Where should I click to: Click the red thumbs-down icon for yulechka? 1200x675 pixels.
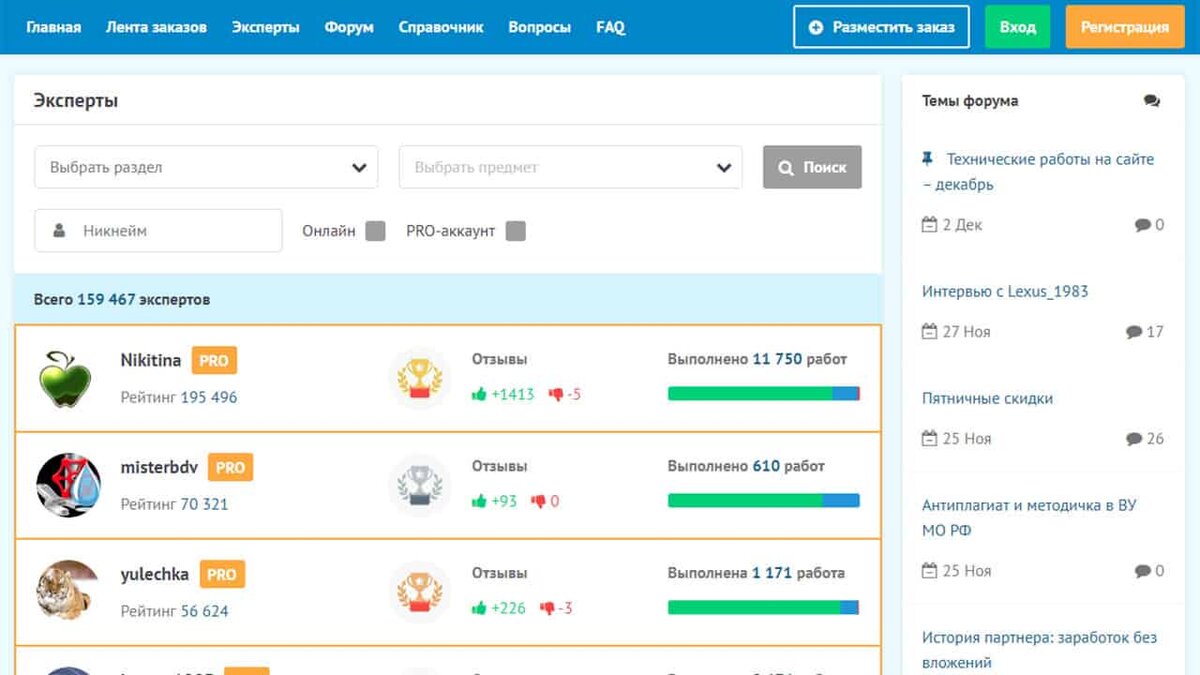click(547, 608)
